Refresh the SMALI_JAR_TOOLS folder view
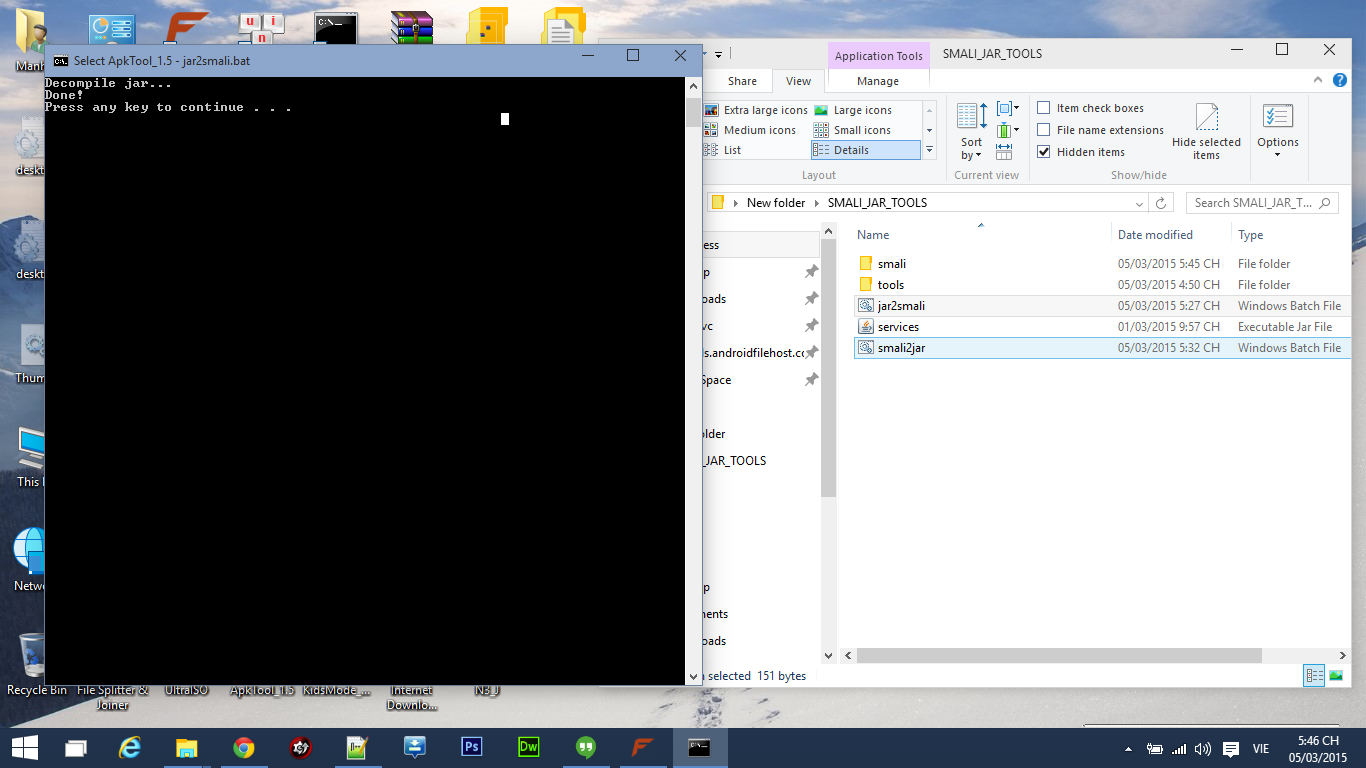 (1161, 203)
